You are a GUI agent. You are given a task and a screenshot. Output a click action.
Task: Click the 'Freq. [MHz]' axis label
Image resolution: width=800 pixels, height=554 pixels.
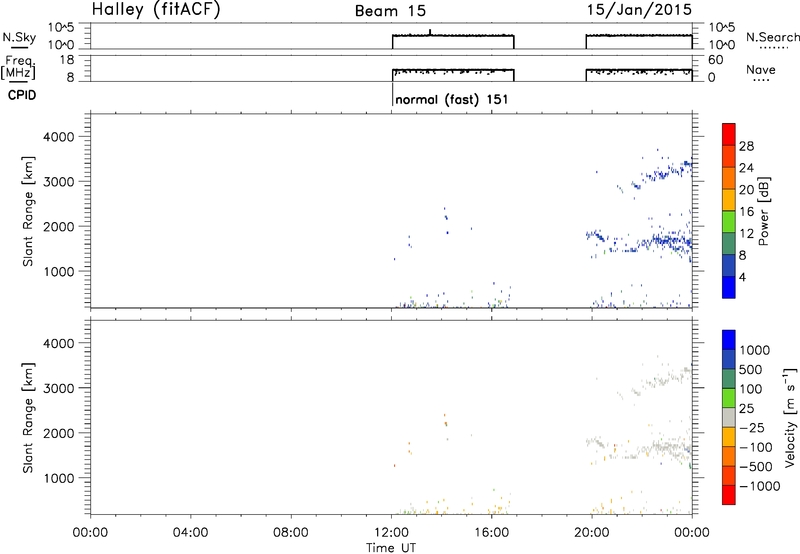(19, 67)
